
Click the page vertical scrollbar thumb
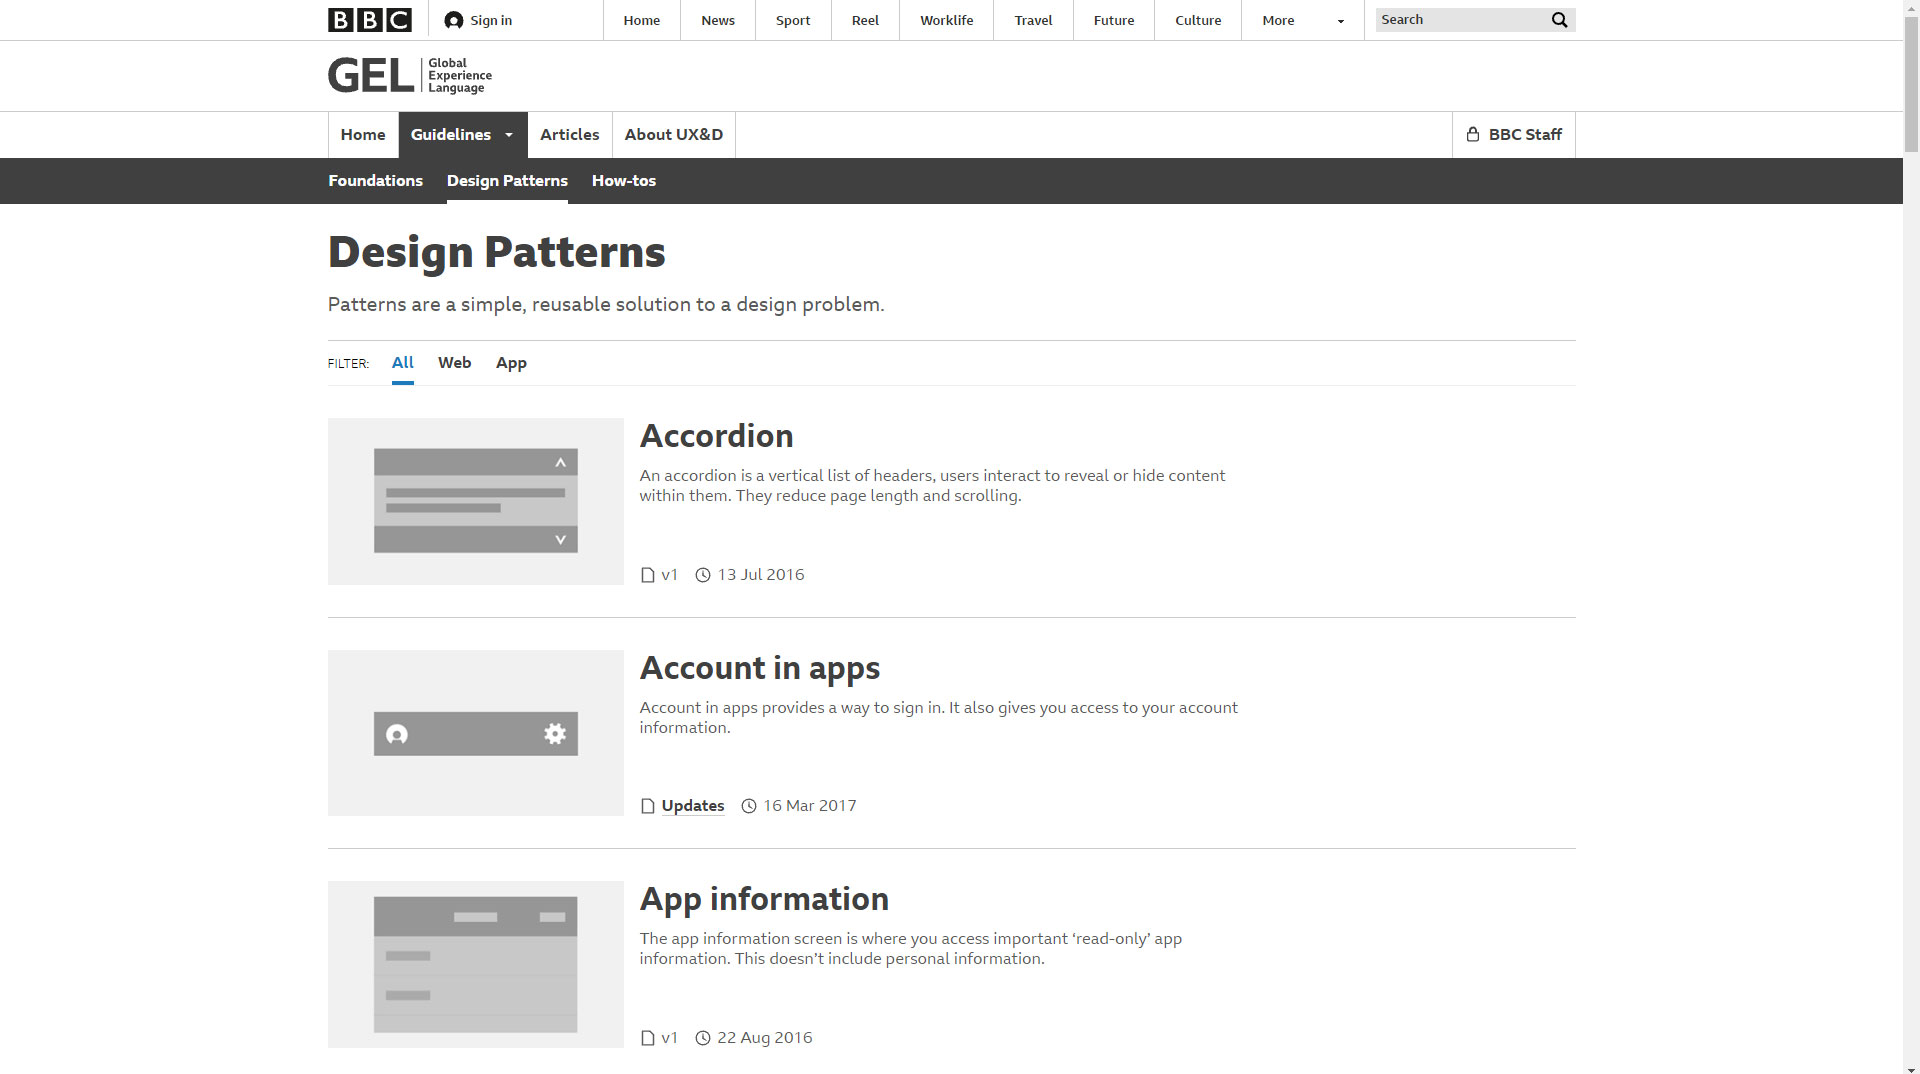(x=1911, y=84)
